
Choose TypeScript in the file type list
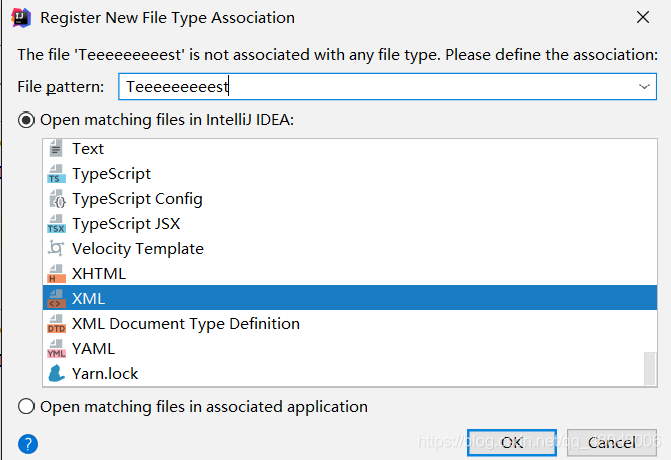point(350,174)
